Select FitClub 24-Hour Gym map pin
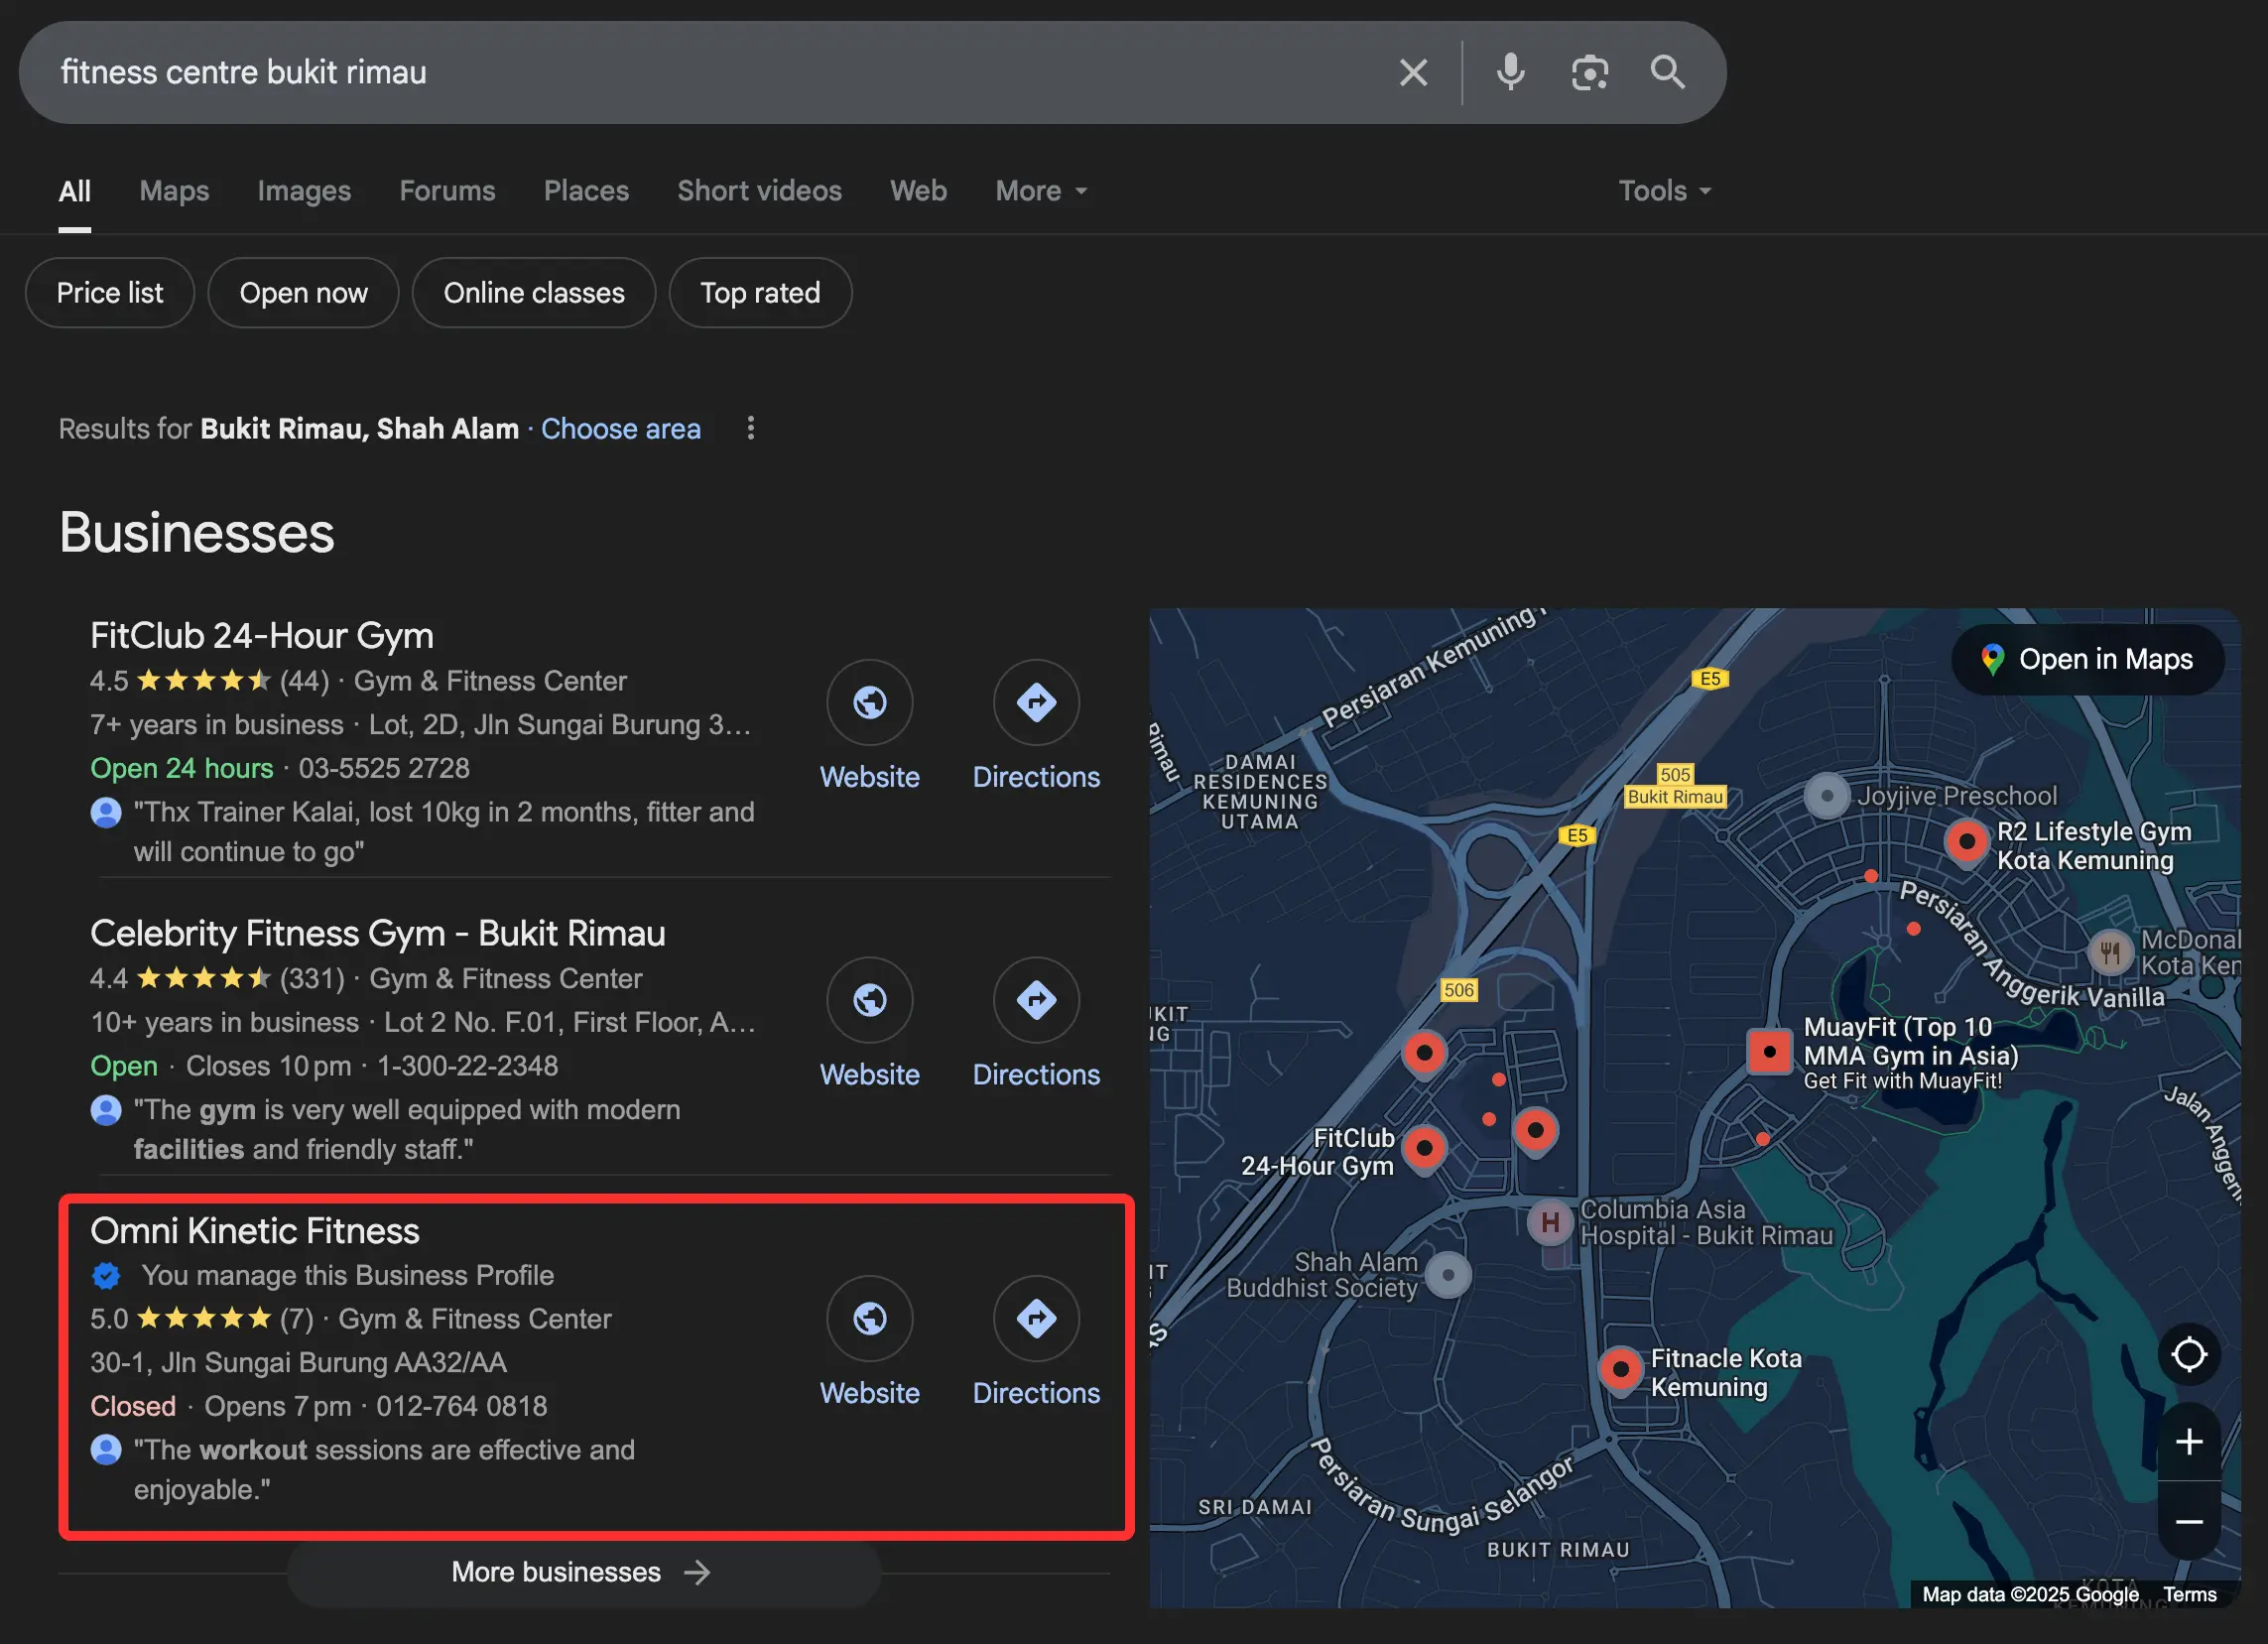This screenshot has width=2268, height=1644. [1424, 1148]
